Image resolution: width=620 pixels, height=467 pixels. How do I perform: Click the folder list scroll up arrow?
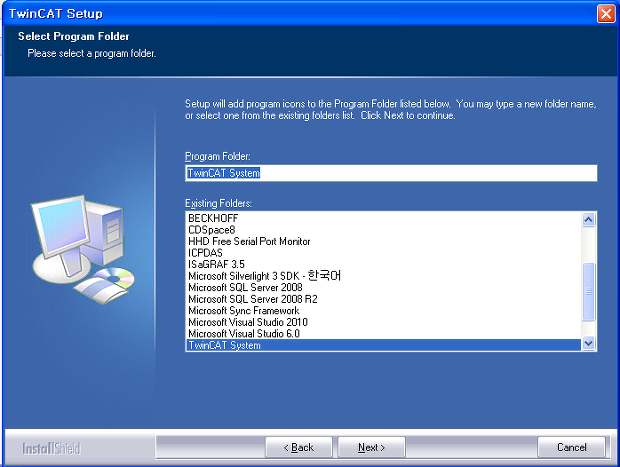[x=588, y=219]
